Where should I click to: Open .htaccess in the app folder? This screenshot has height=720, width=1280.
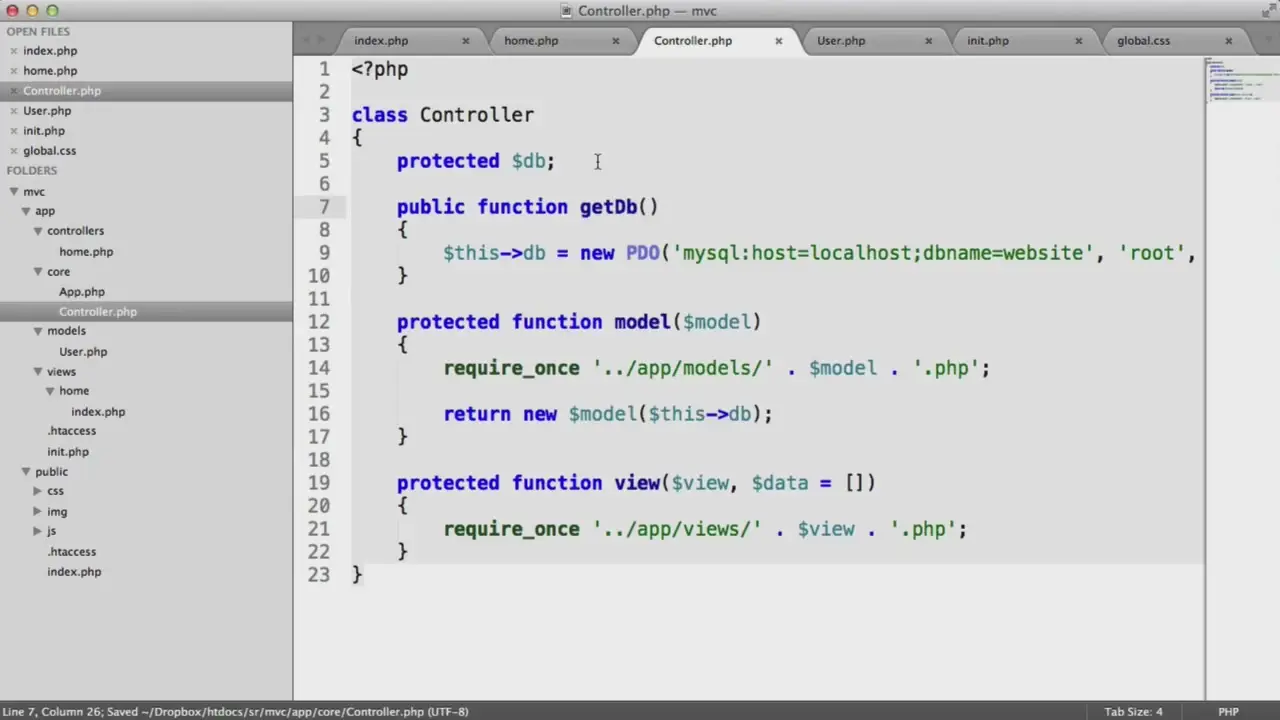point(72,431)
